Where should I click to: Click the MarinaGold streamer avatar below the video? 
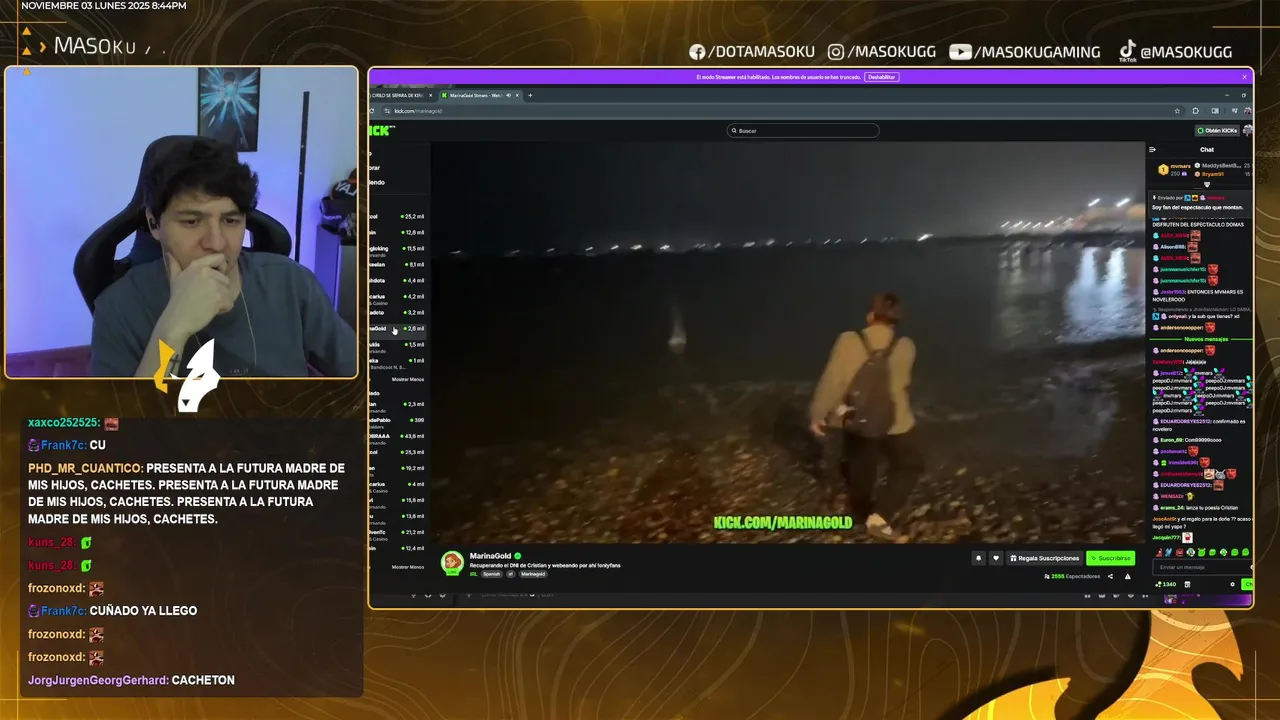453,563
